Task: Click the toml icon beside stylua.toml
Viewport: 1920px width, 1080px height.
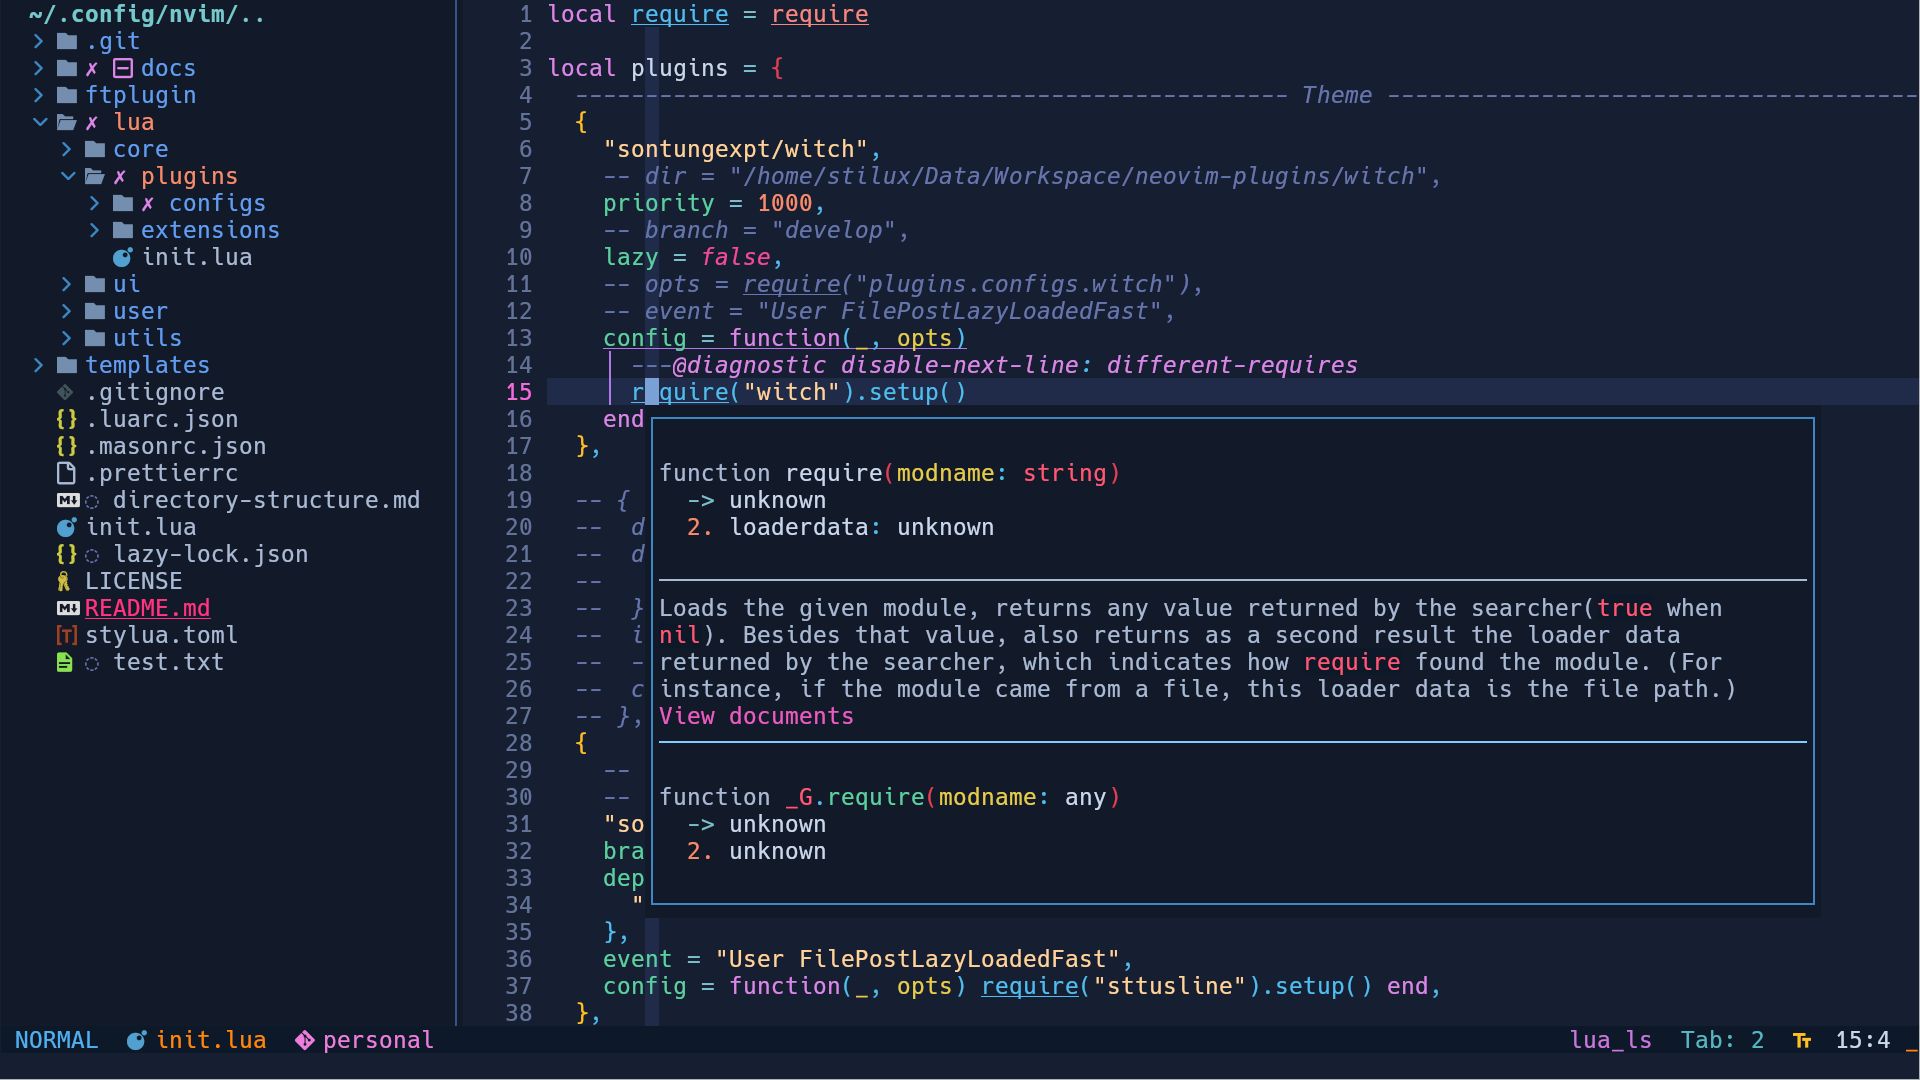Action: [66, 635]
